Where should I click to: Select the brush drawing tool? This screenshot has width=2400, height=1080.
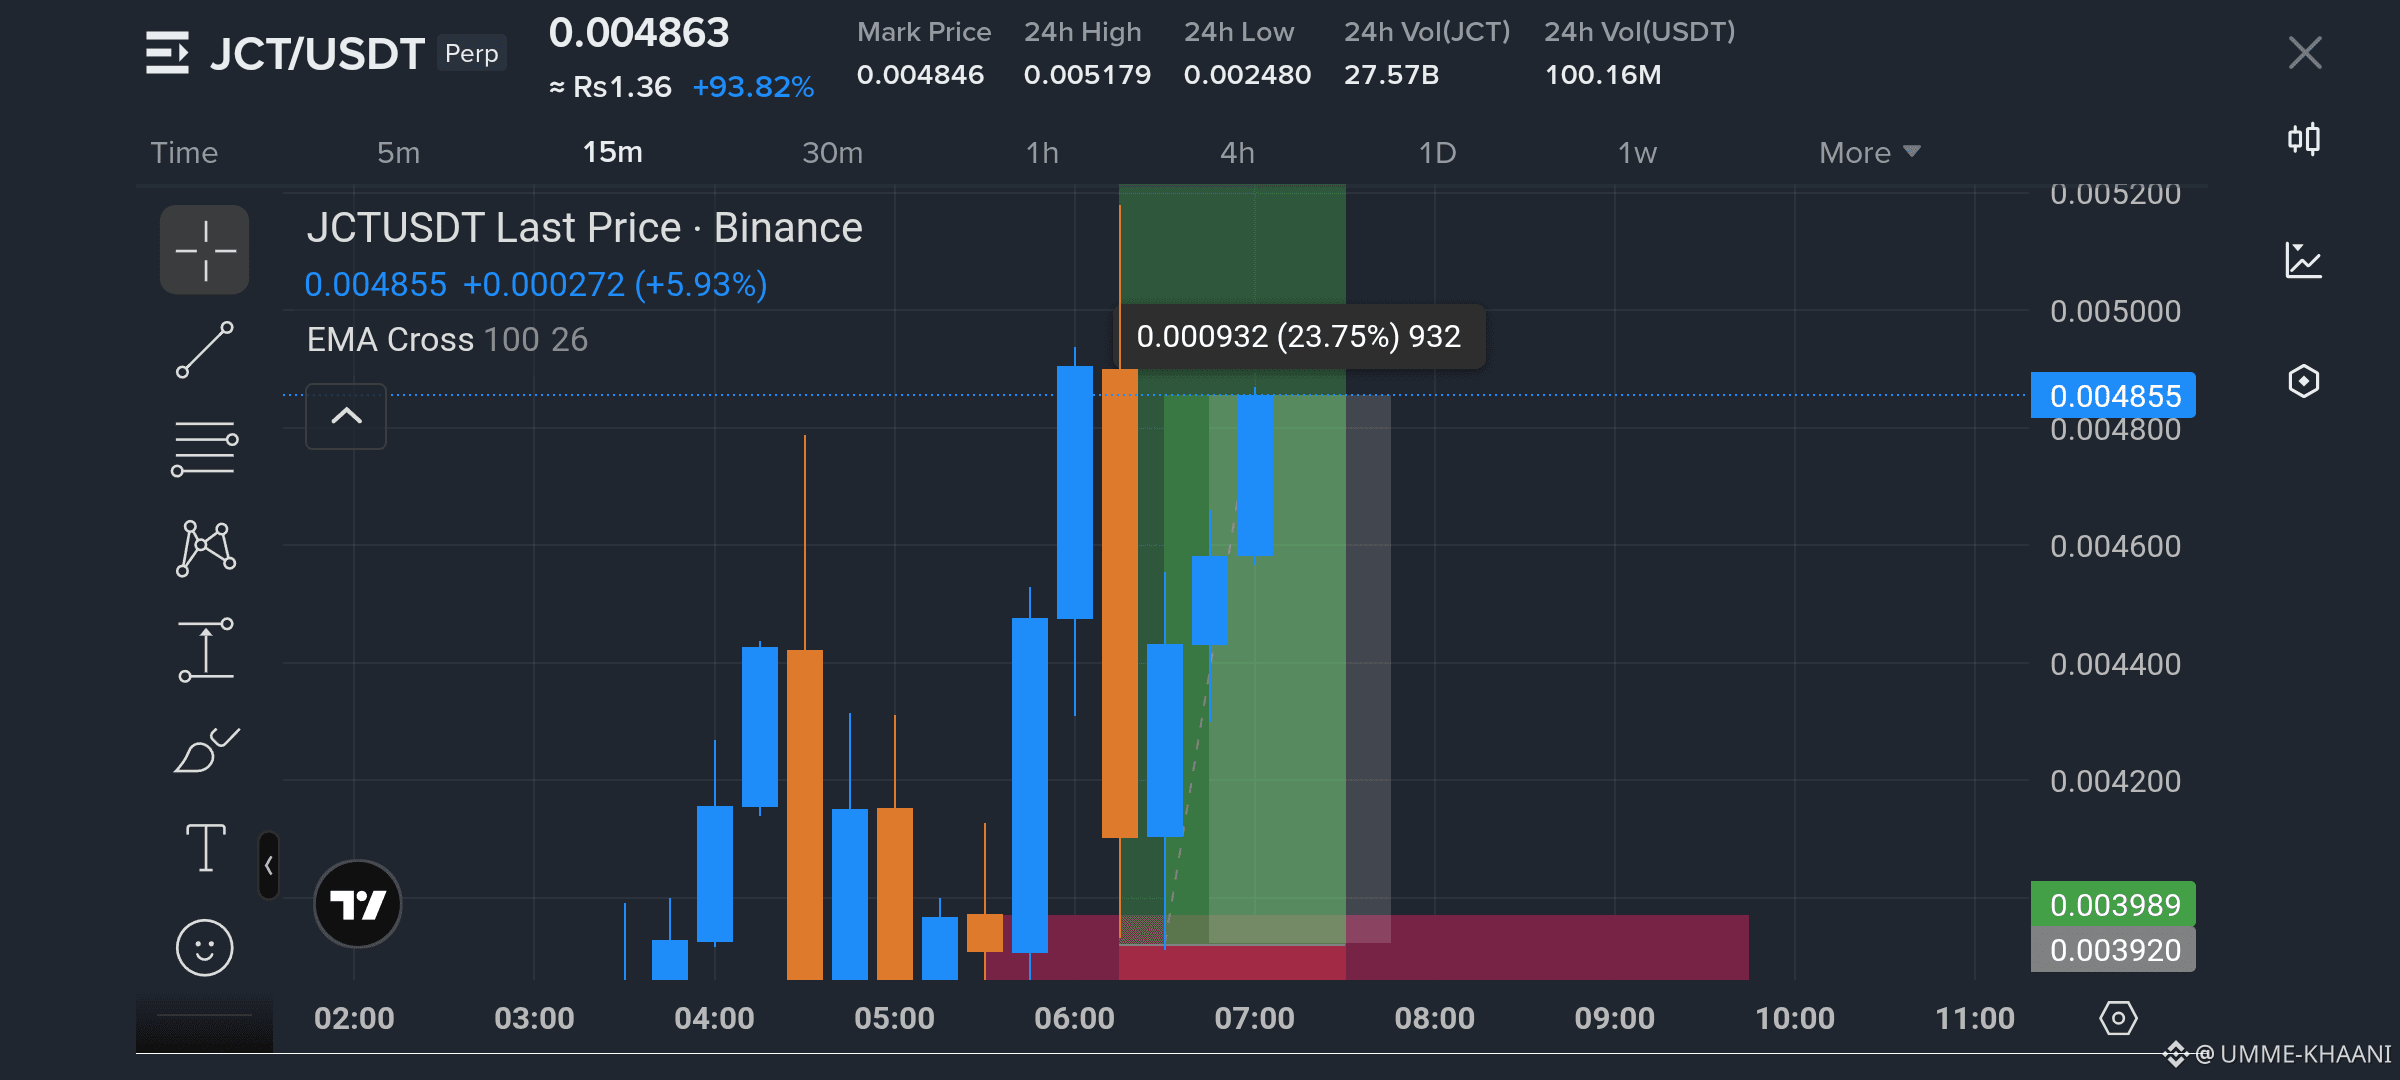pyautogui.click(x=207, y=750)
